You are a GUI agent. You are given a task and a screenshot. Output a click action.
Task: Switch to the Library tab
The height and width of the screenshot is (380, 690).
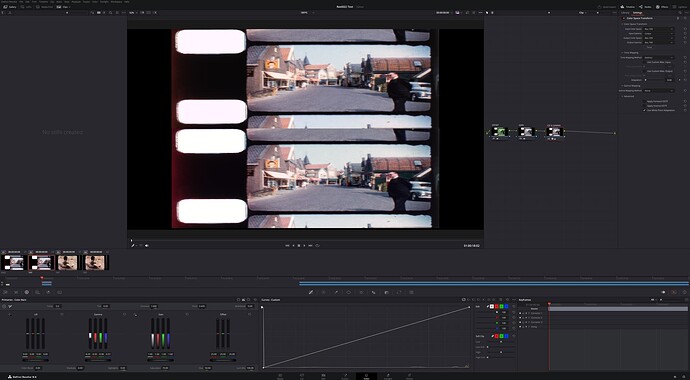click(x=625, y=13)
